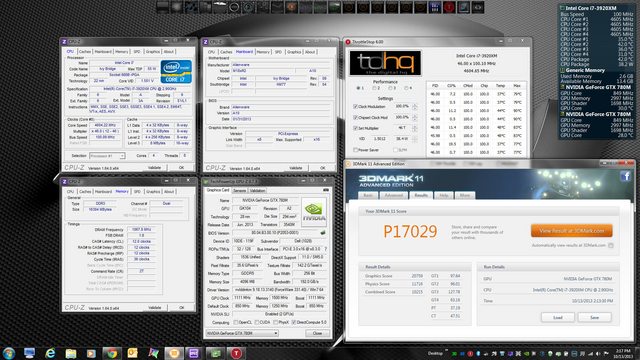
Task: Open the Windows Start menu orb
Action: [x=9, y=353]
